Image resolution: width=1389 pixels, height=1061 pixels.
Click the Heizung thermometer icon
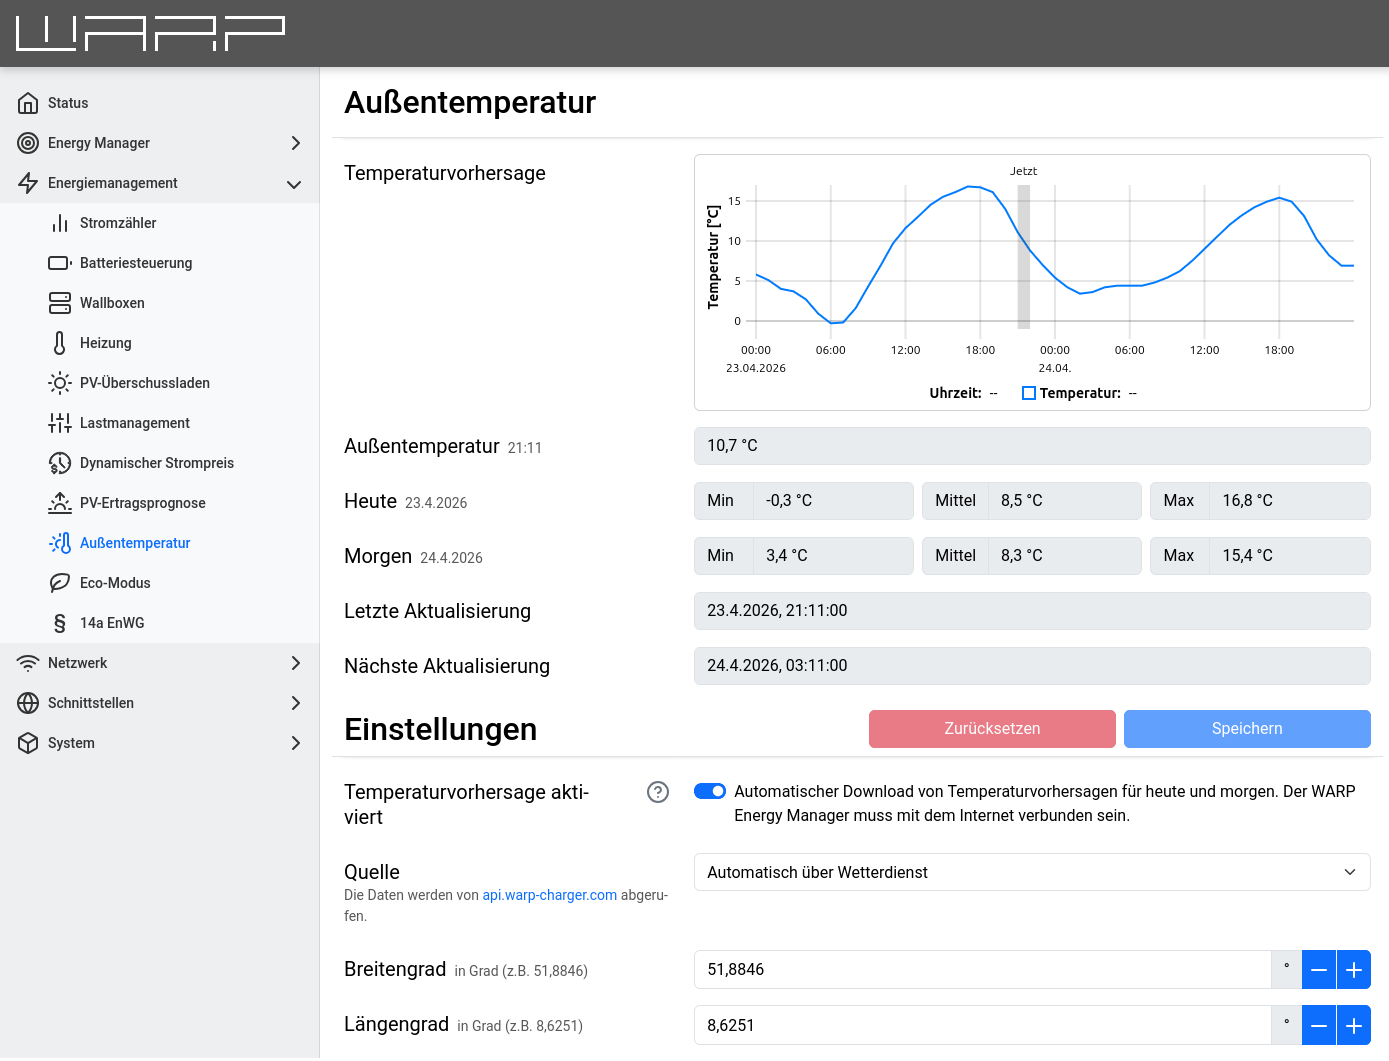click(60, 343)
